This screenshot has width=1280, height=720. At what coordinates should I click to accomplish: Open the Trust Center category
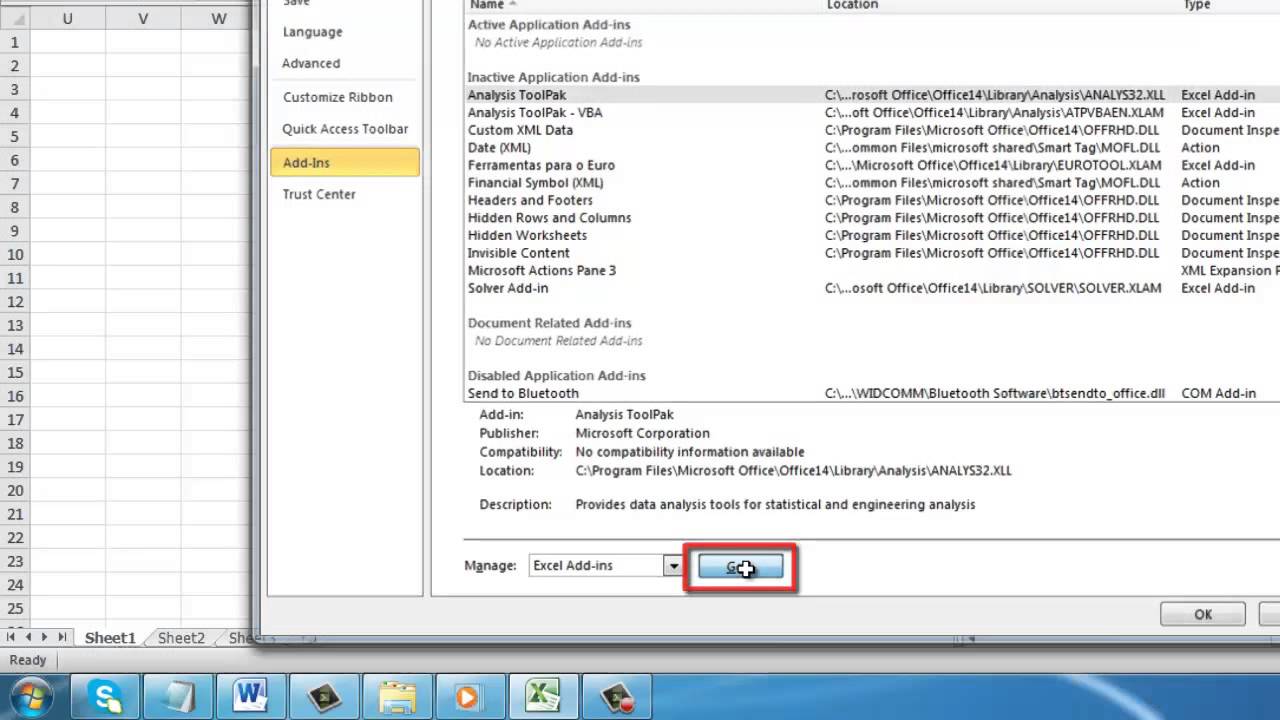[319, 194]
